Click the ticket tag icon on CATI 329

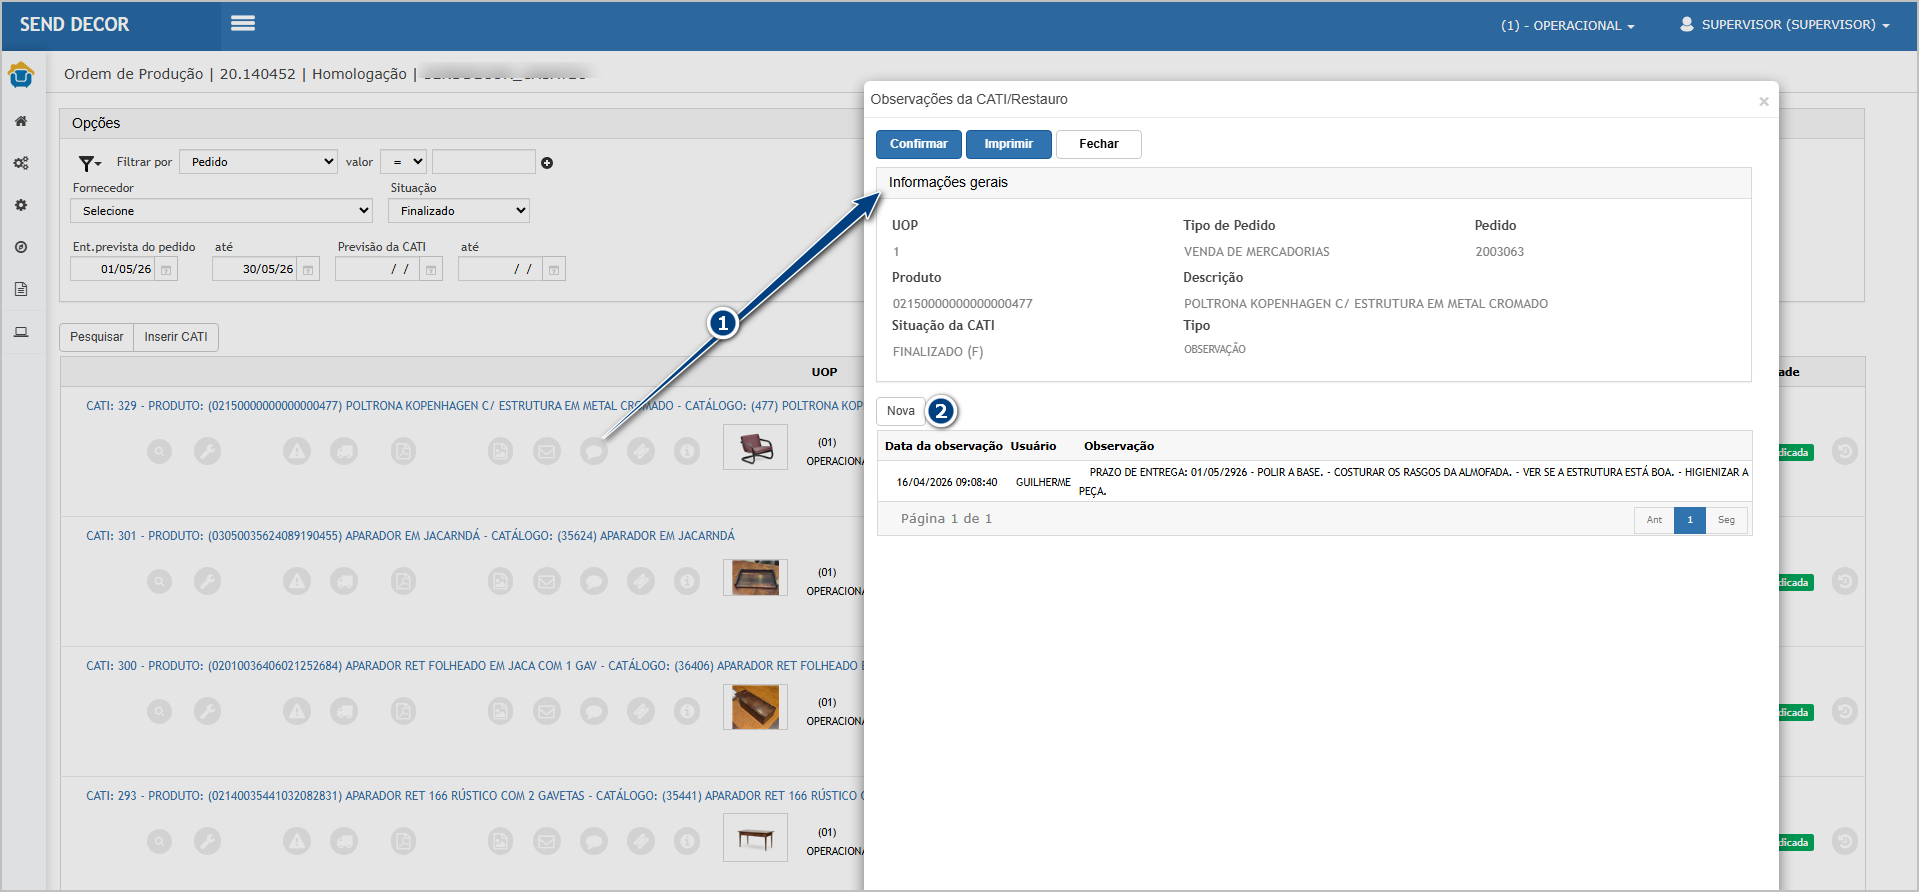(641, 452)
